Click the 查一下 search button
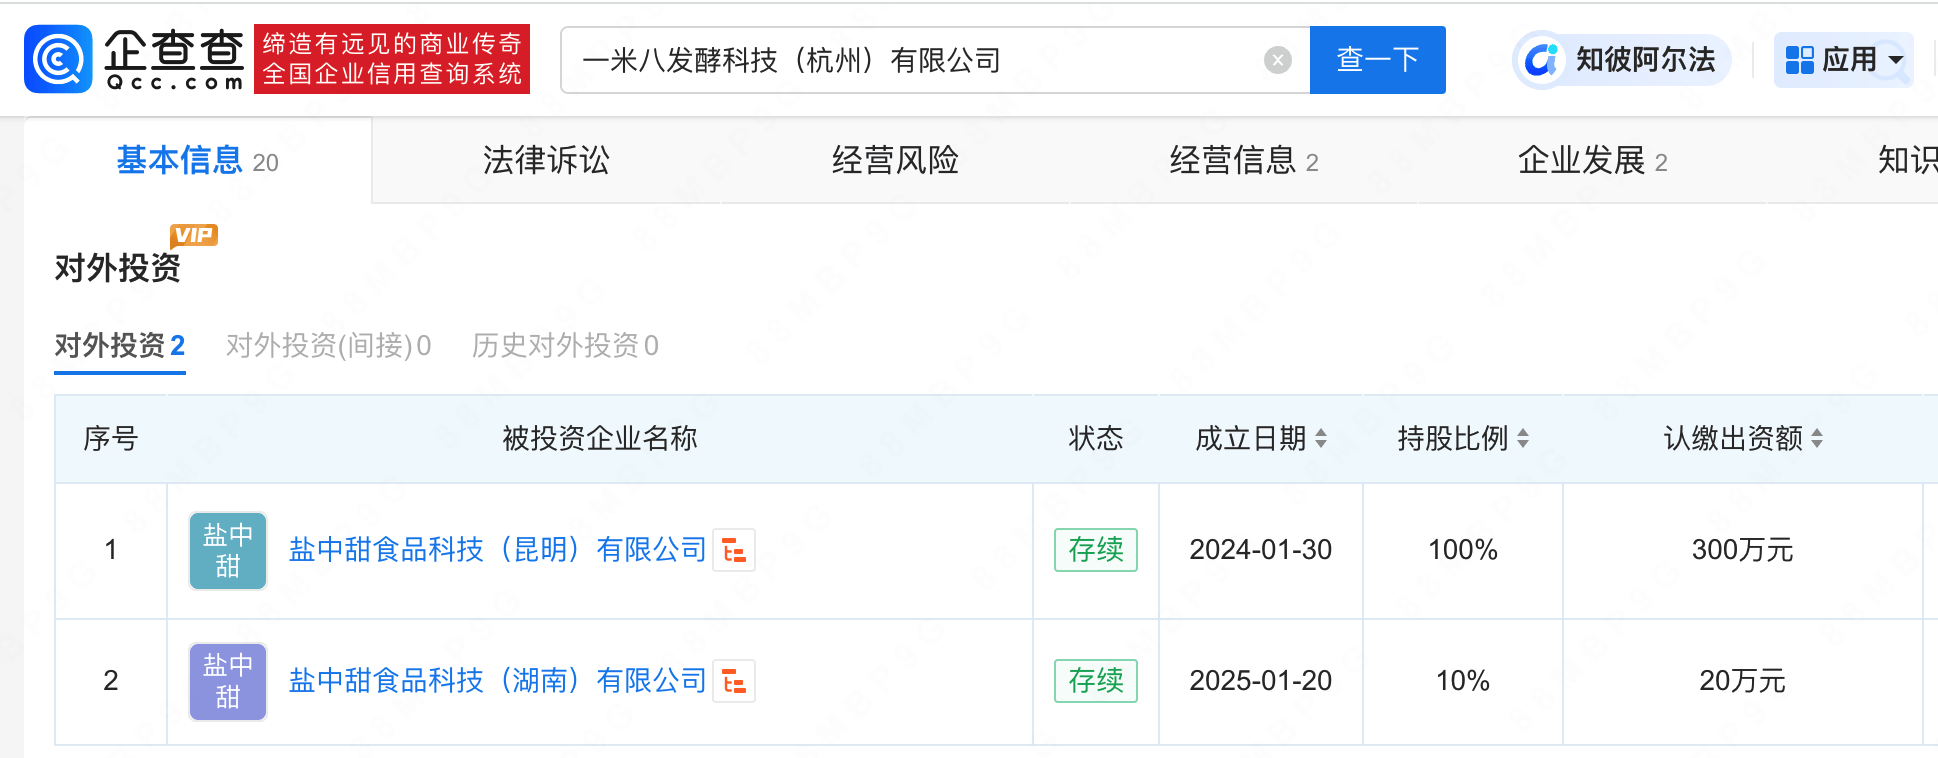The height and width of the screenshot is (758, 1938). click(x=1377, y=60)
